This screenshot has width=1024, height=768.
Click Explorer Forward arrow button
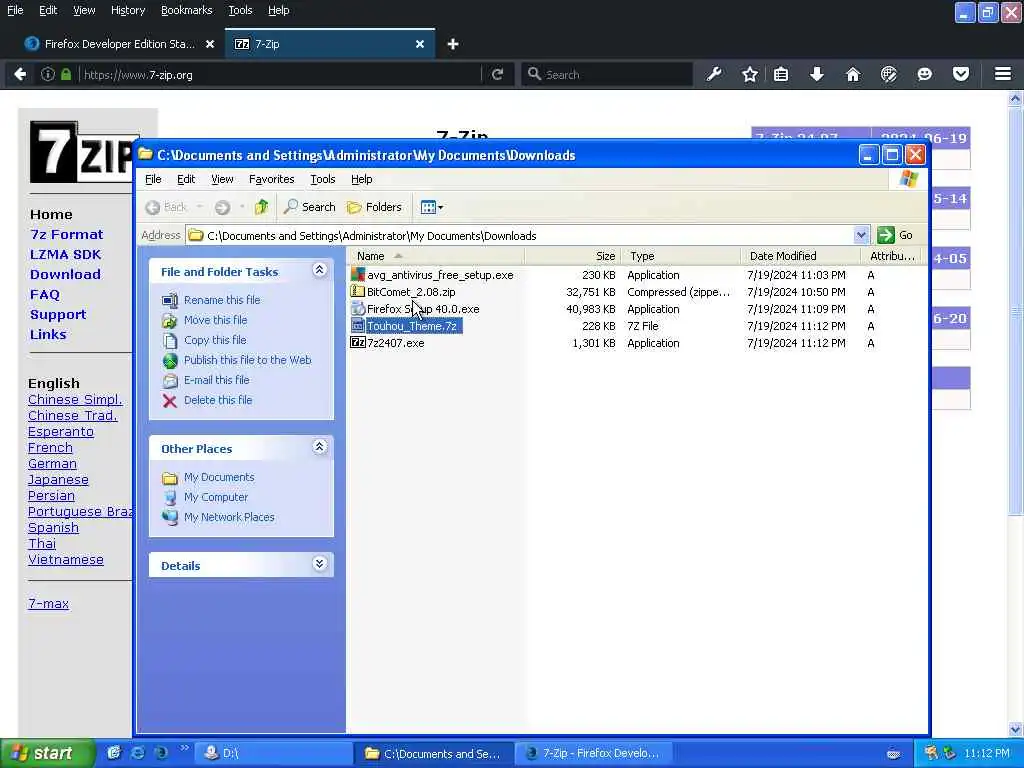click(223, 207)
